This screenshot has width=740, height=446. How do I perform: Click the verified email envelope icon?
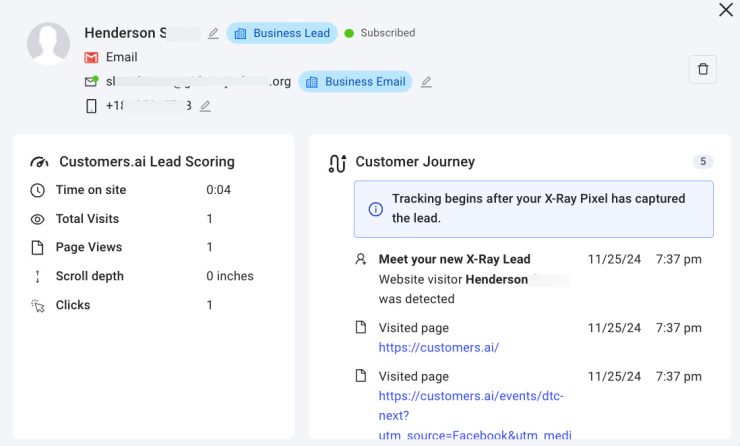91,81
